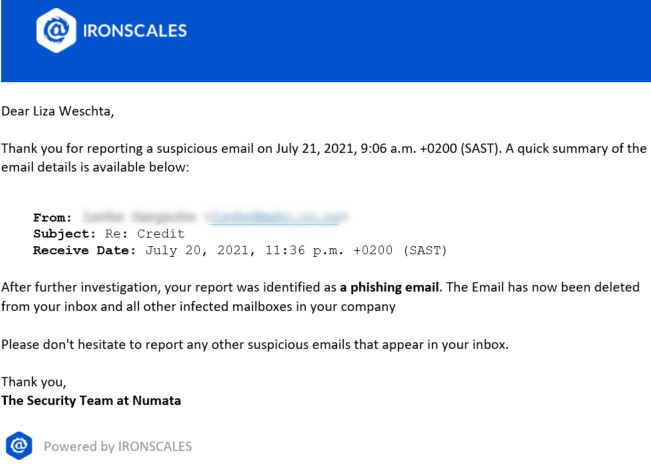Click the bold 'a phishing email' text
Image resolution: width=651 pixels, height=464 pixels.
pyautogui.click(x=389, y=287)
